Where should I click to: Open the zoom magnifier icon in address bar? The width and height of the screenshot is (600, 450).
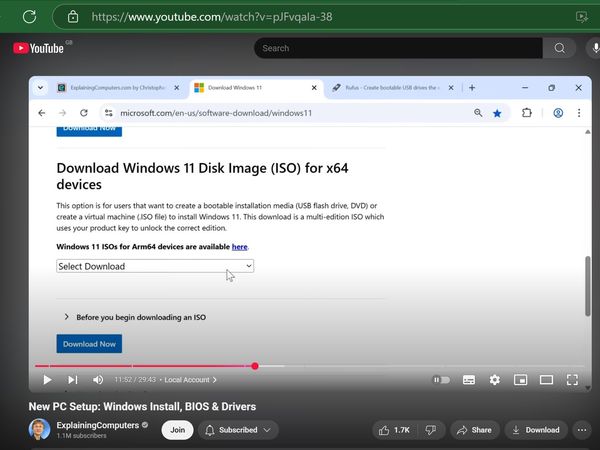click(x=478, y=113)
